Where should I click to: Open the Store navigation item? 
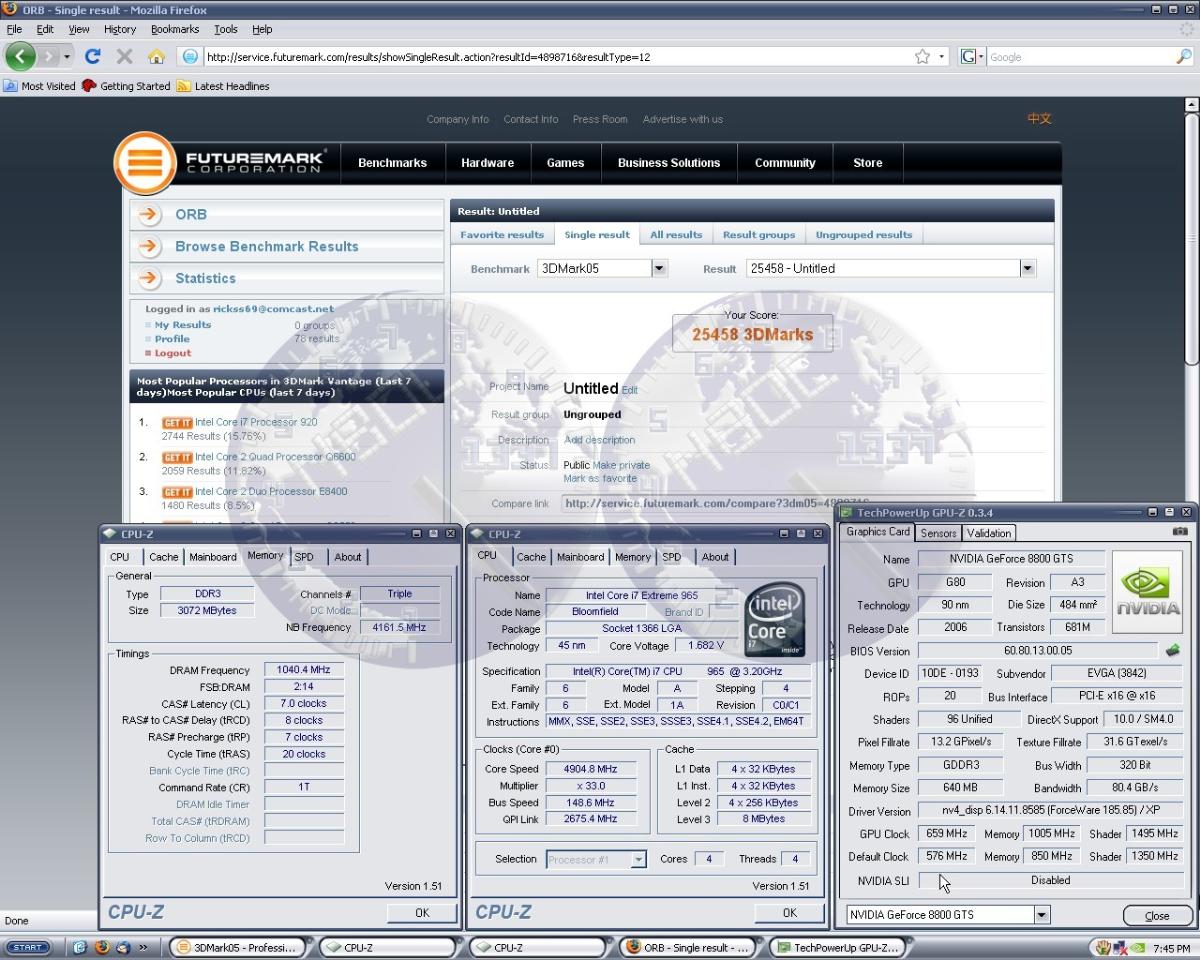tap(868, 163)
